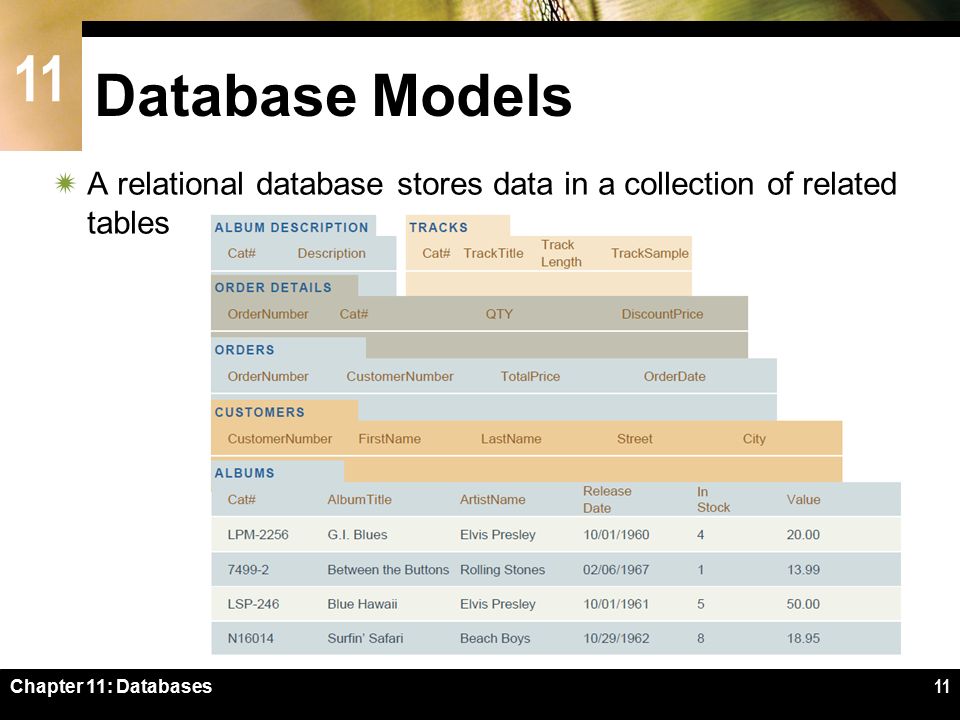Click "OrderNumber" in the ORDER DETAILS table
This screenshot has width=960, height=720.
(268, 314)
